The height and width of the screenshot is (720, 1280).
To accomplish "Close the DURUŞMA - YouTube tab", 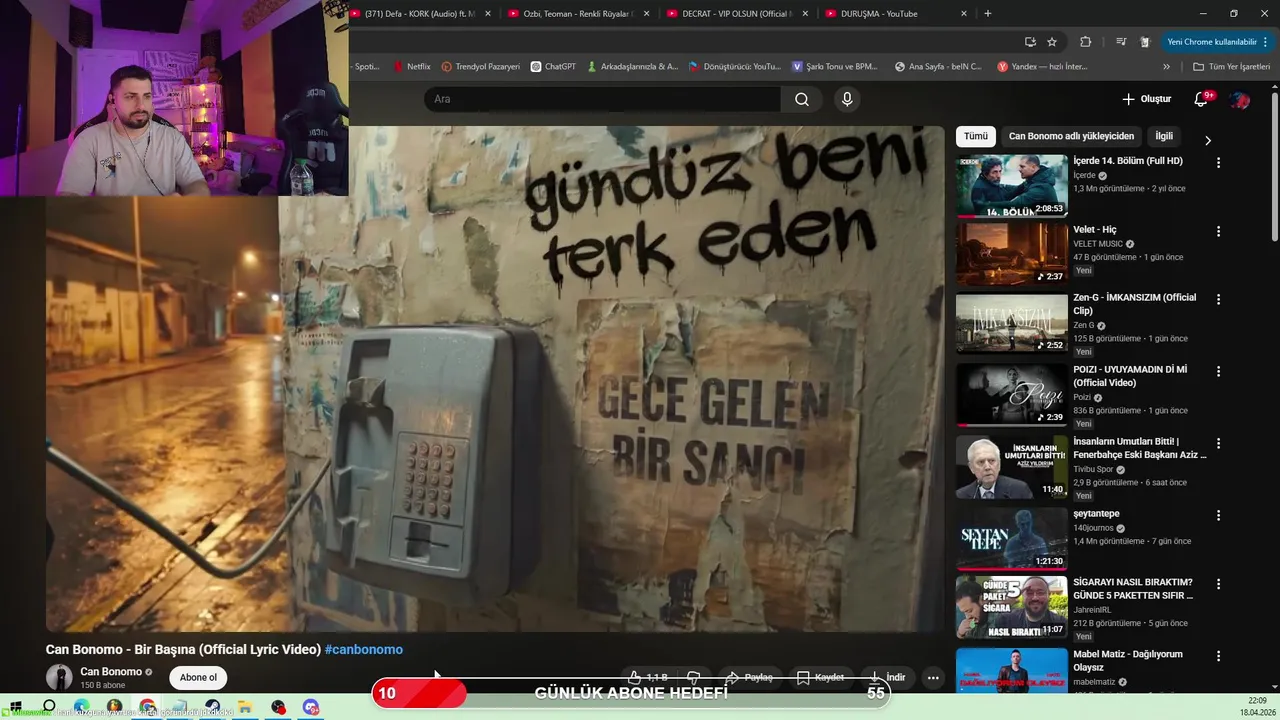I will [x=964, y=13].
